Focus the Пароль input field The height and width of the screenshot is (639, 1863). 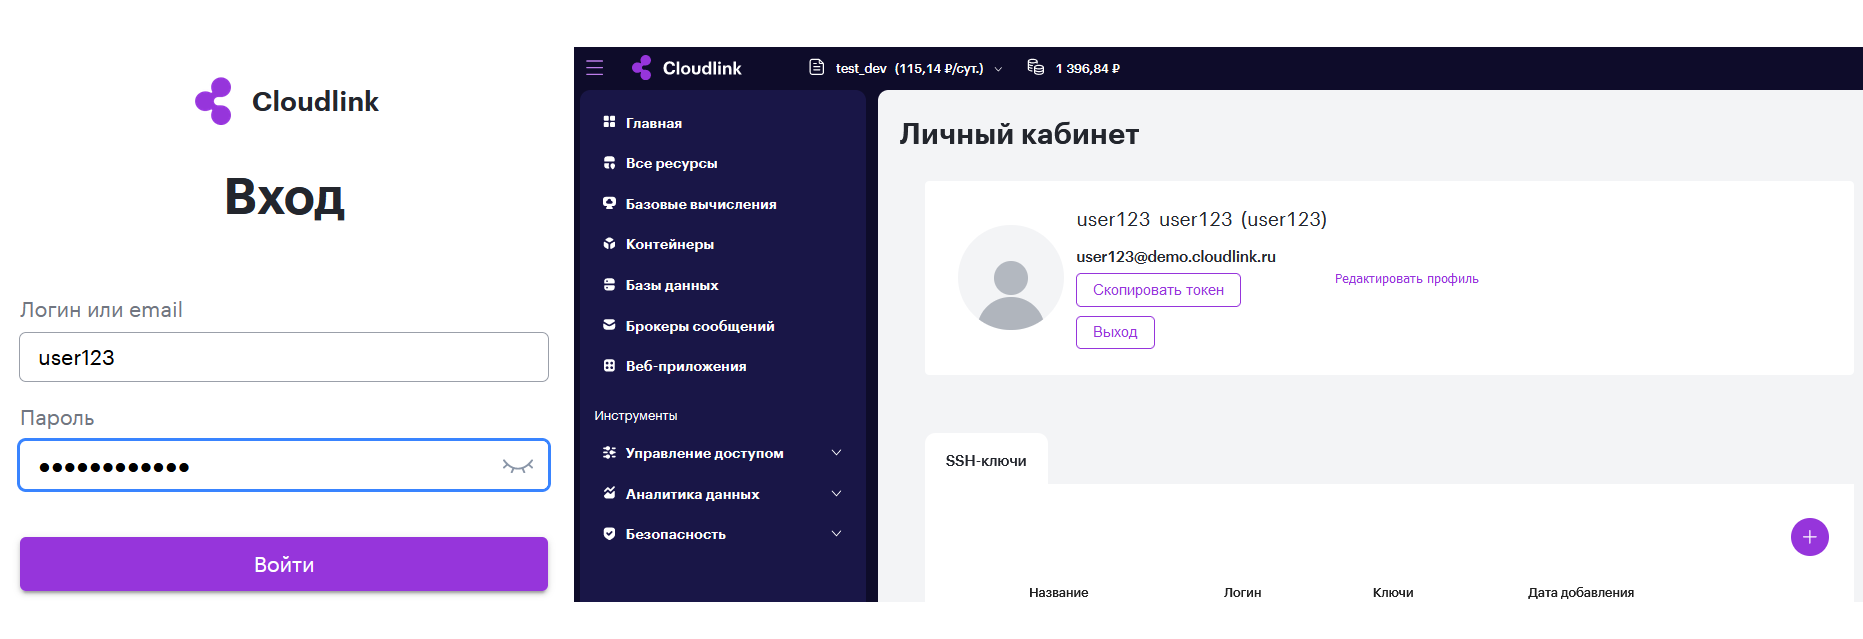[x=284, y=465]
